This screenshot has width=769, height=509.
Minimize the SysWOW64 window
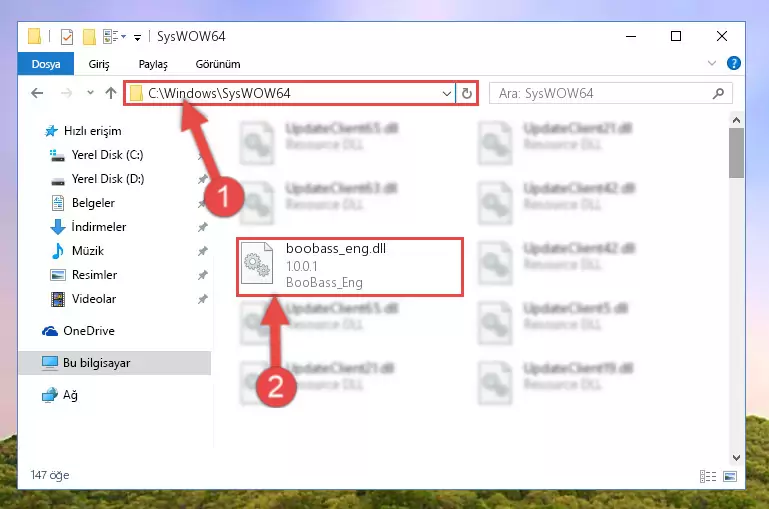tap(631, 36)
